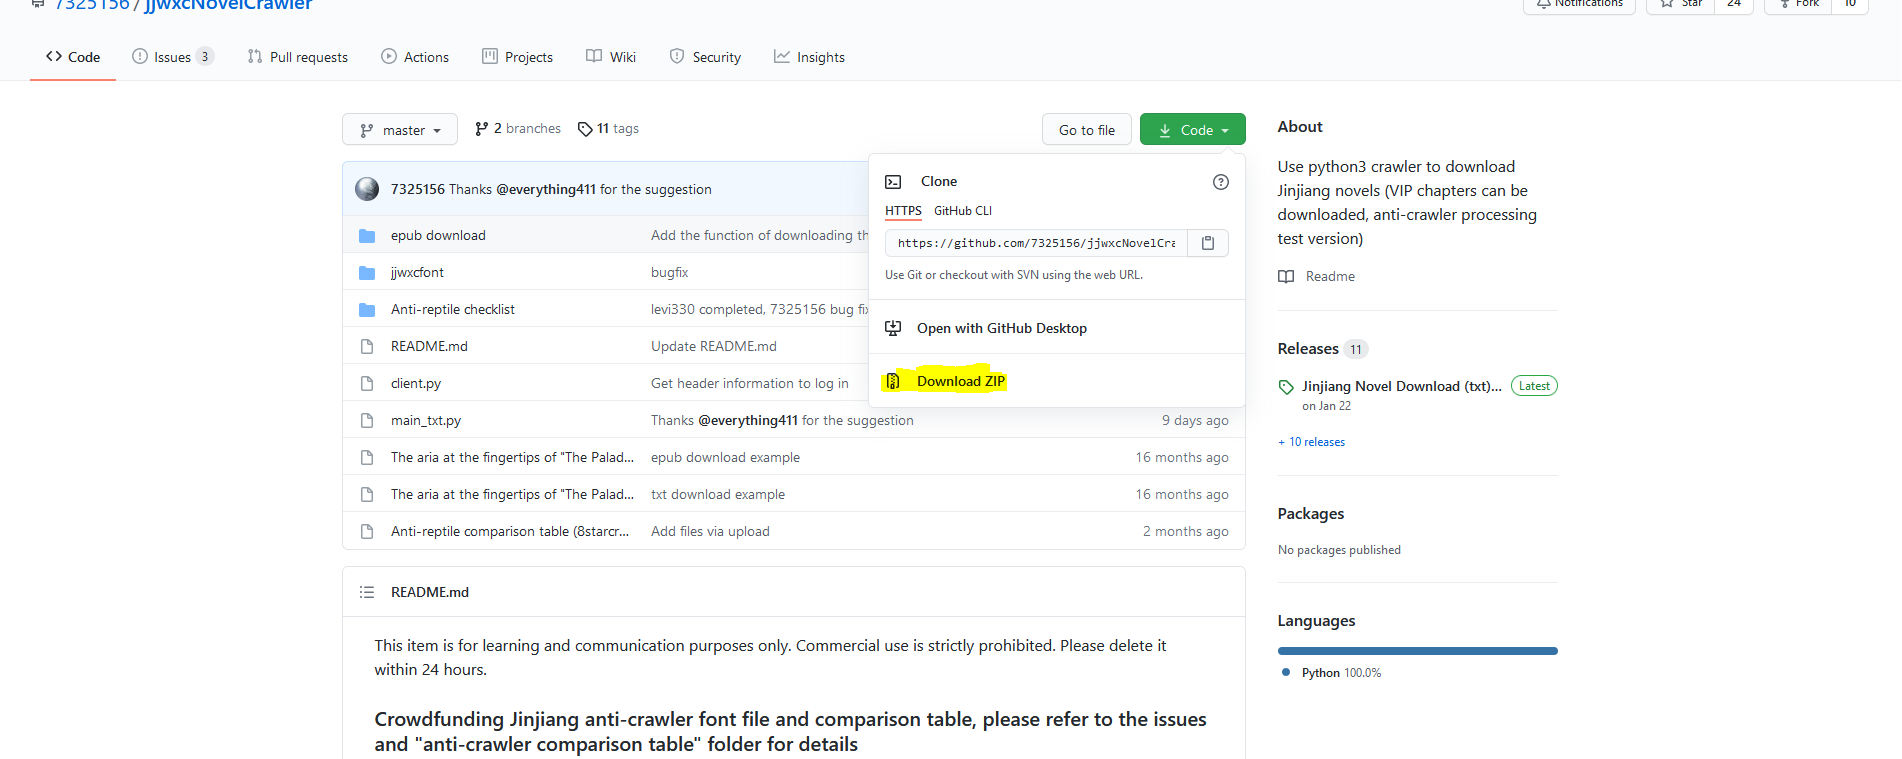
Task: Open the Code tab
Action: [x=73, y=57]
